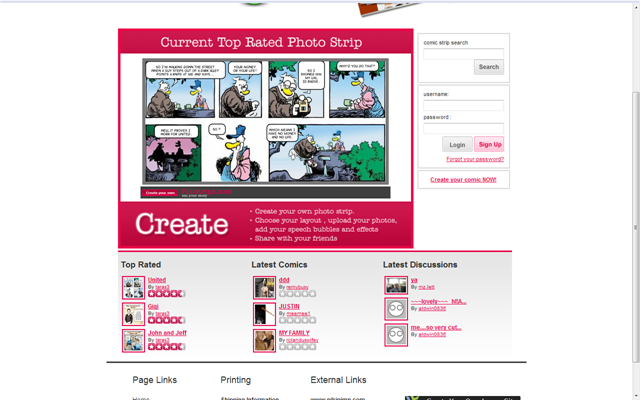Screen dimensions: 640x400
Task: Click the star rating for United
Action: click(x=166, y=293)
